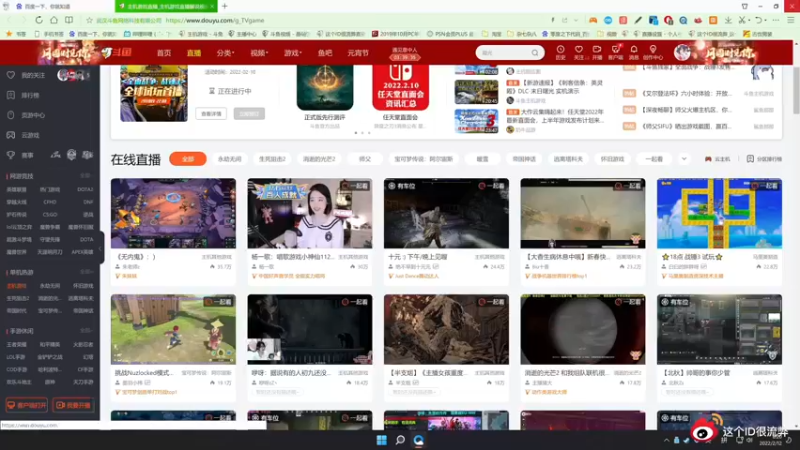
Task: Open 《无内鬼》 stream title
Action: (x=135, y=257)
